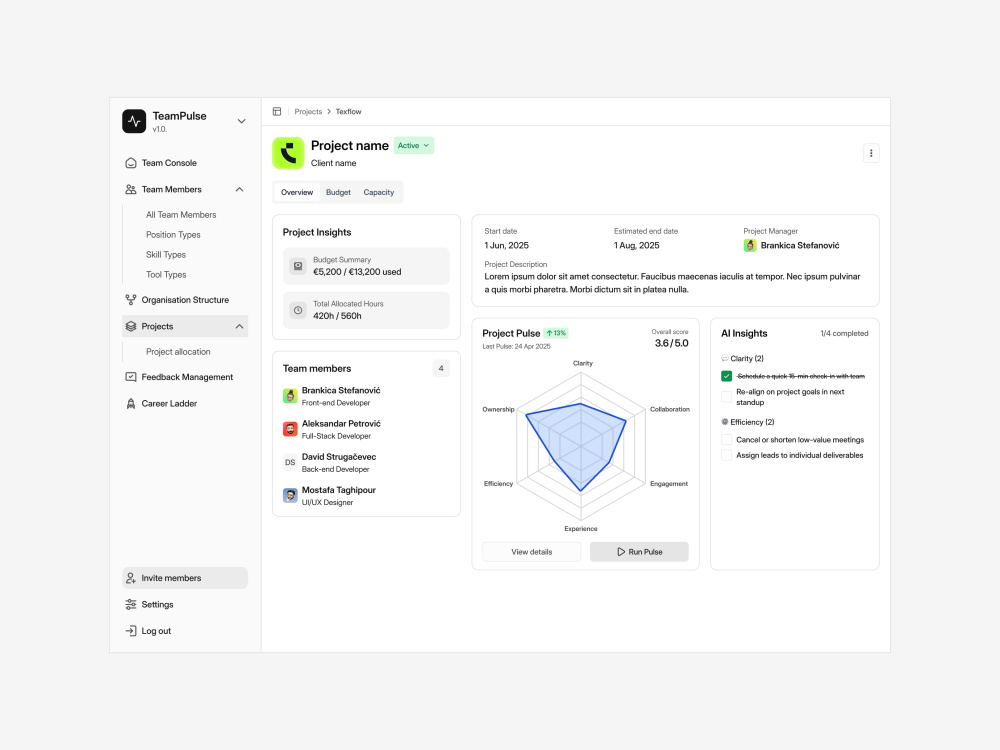Click Brankica Stefanović avatar in Team members
1000x750 pixels.
290,396
